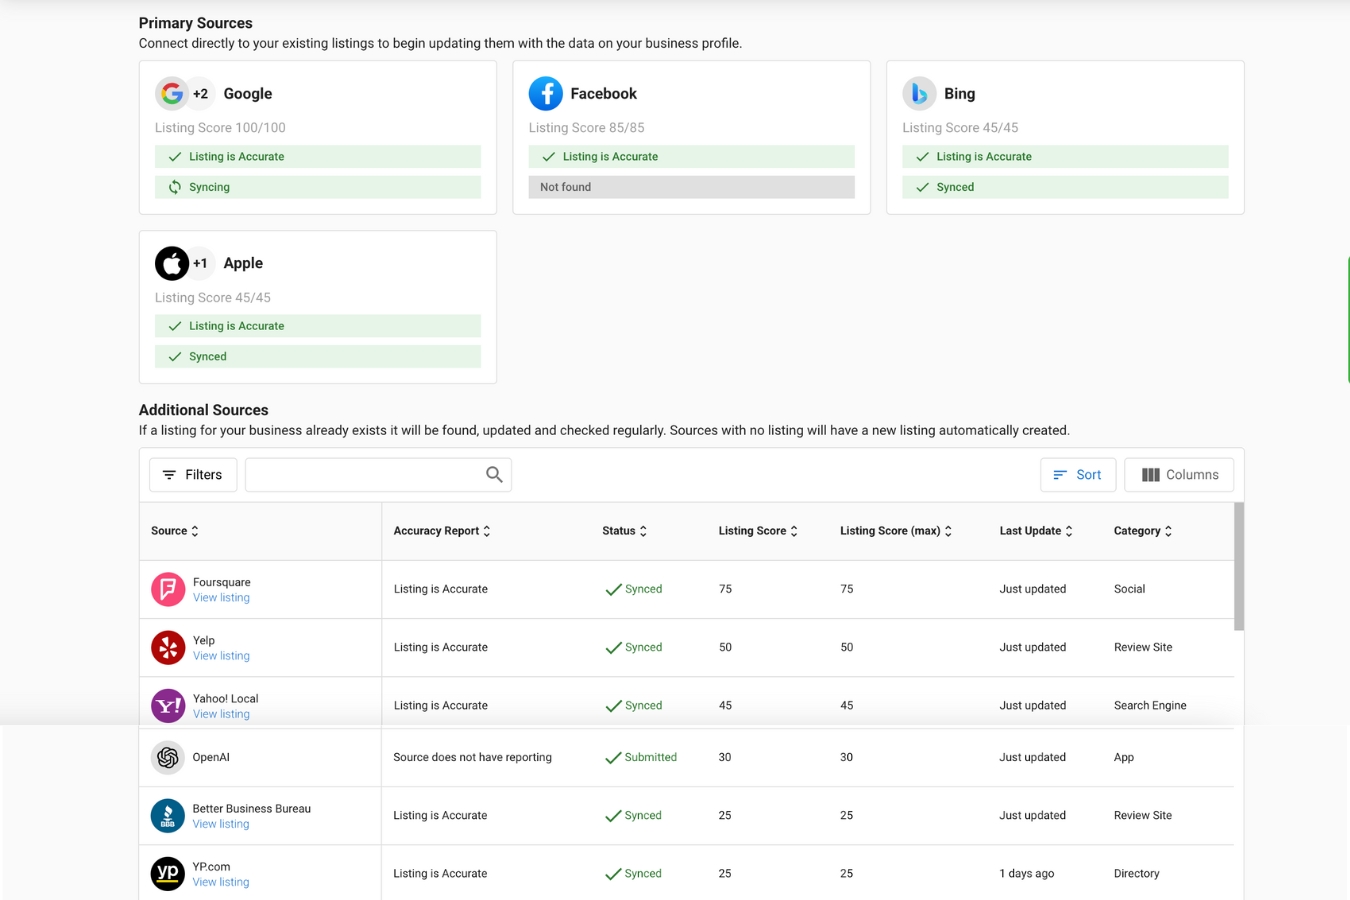Click the search magnifier icon

(494, 474)
